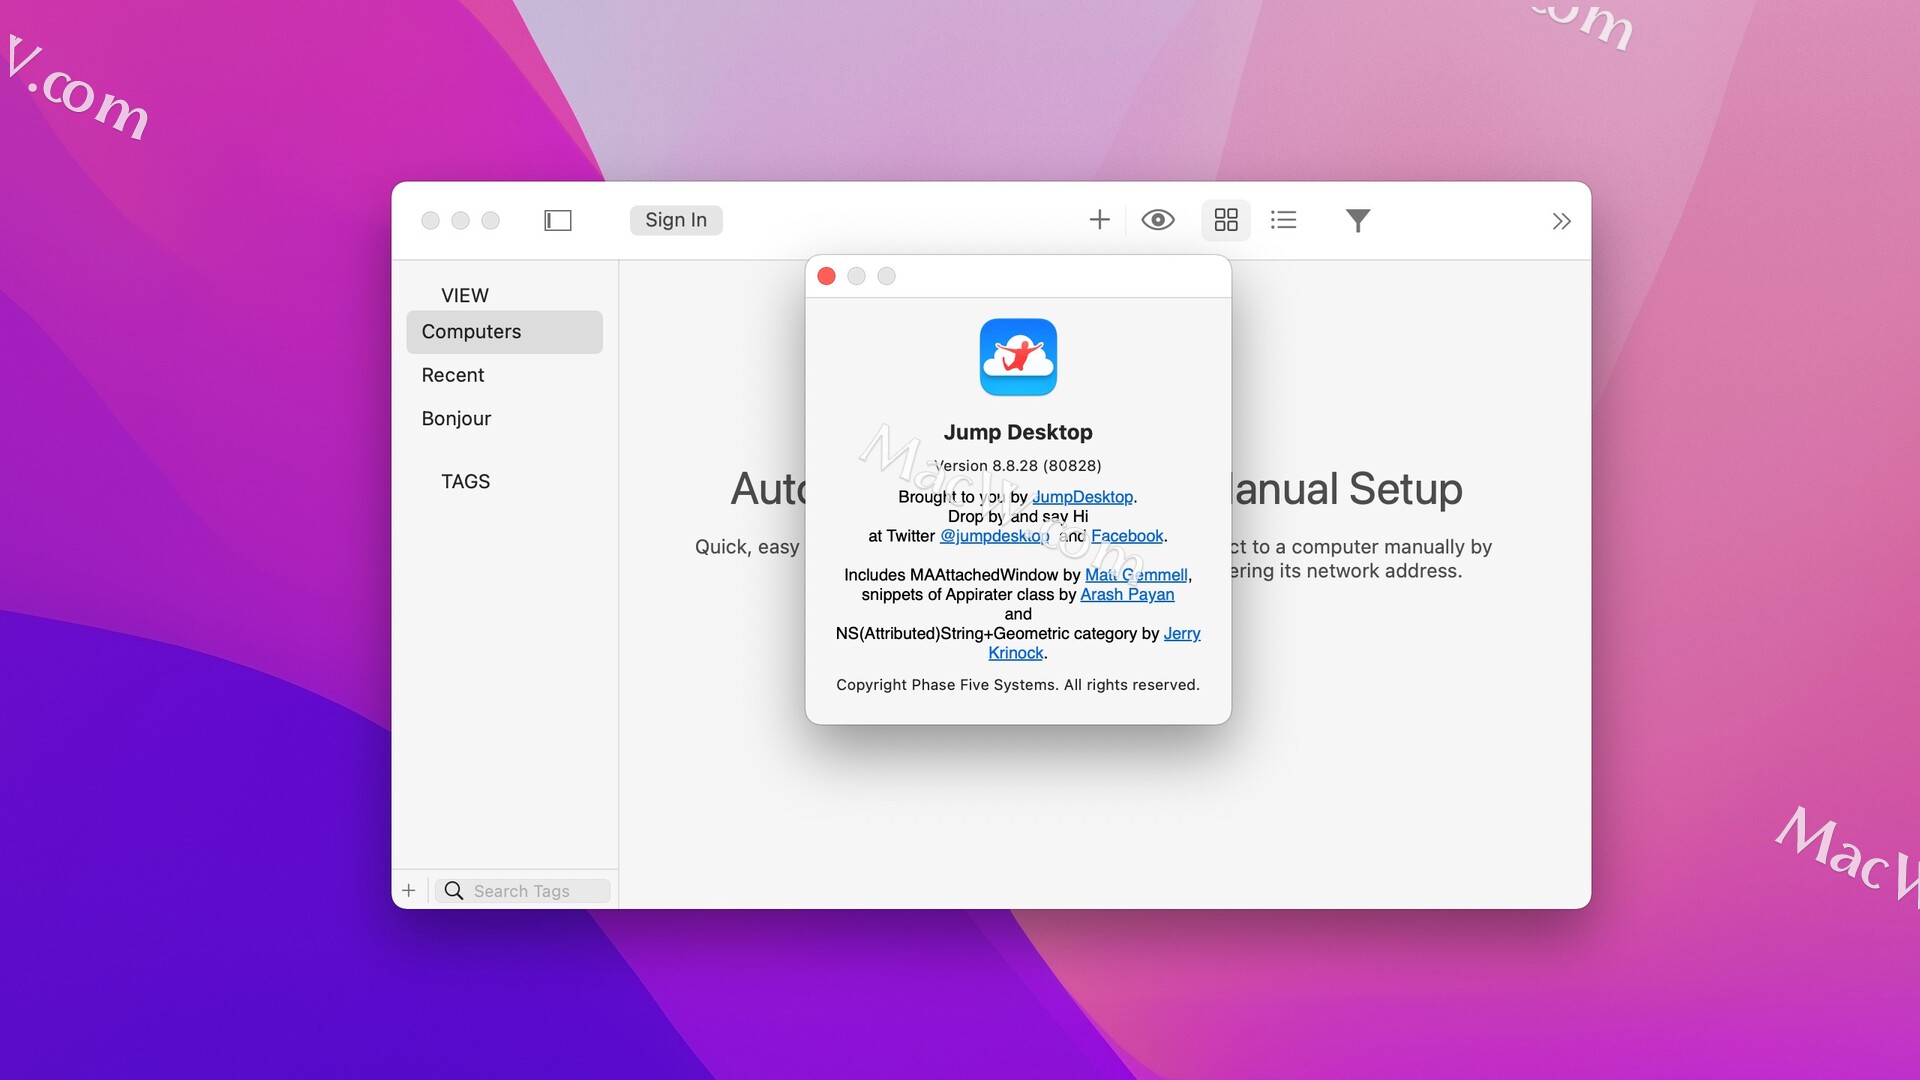Click Facebook hyperlink in about dialog
Viewport: 1920px width, 1080px height.
tap(1126, 535)
